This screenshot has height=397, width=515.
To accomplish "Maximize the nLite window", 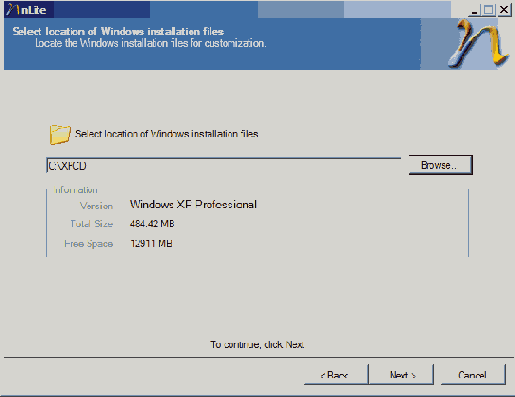I will [x=489, y=10].
